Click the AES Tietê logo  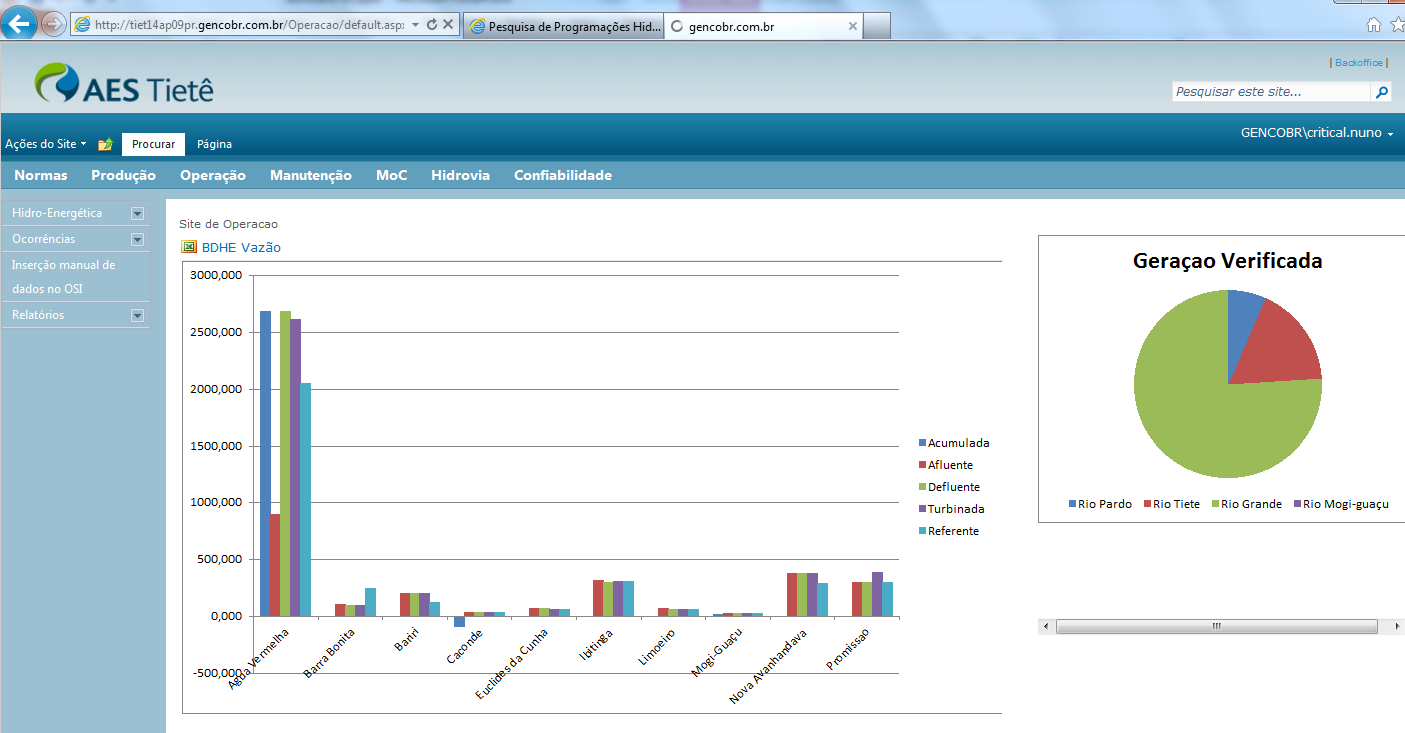(124, 85)
